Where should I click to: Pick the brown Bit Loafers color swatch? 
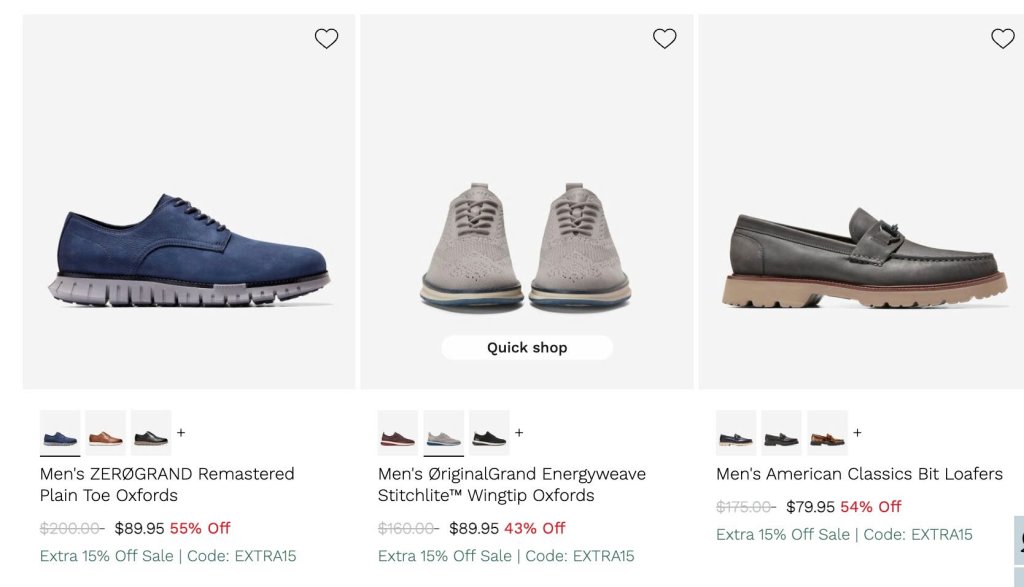click(827, 433)
